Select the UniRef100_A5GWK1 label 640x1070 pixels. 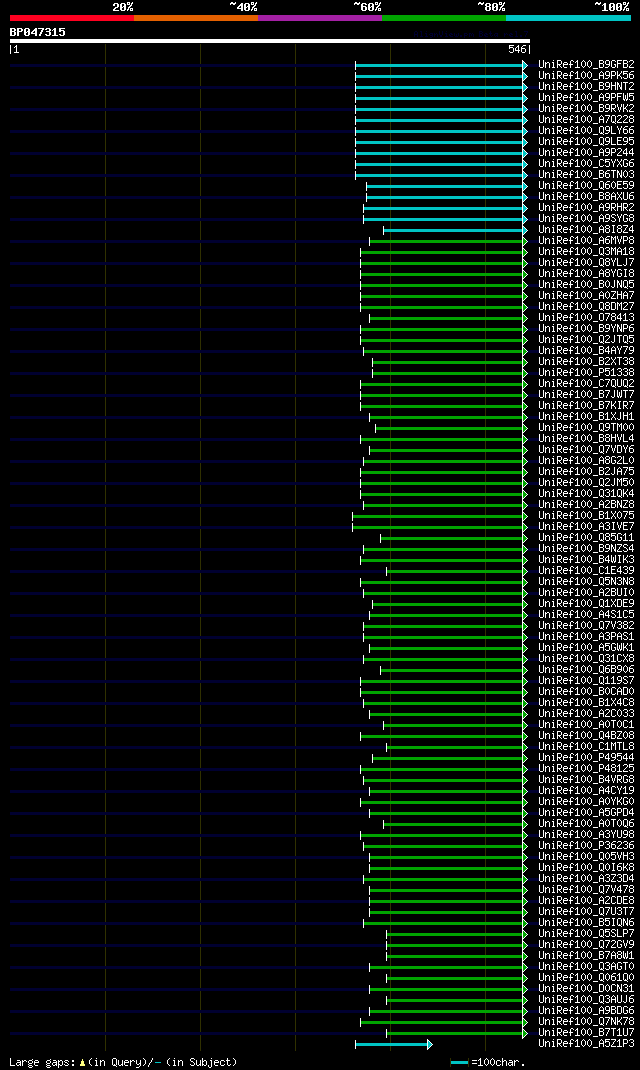tap(586, 647)
